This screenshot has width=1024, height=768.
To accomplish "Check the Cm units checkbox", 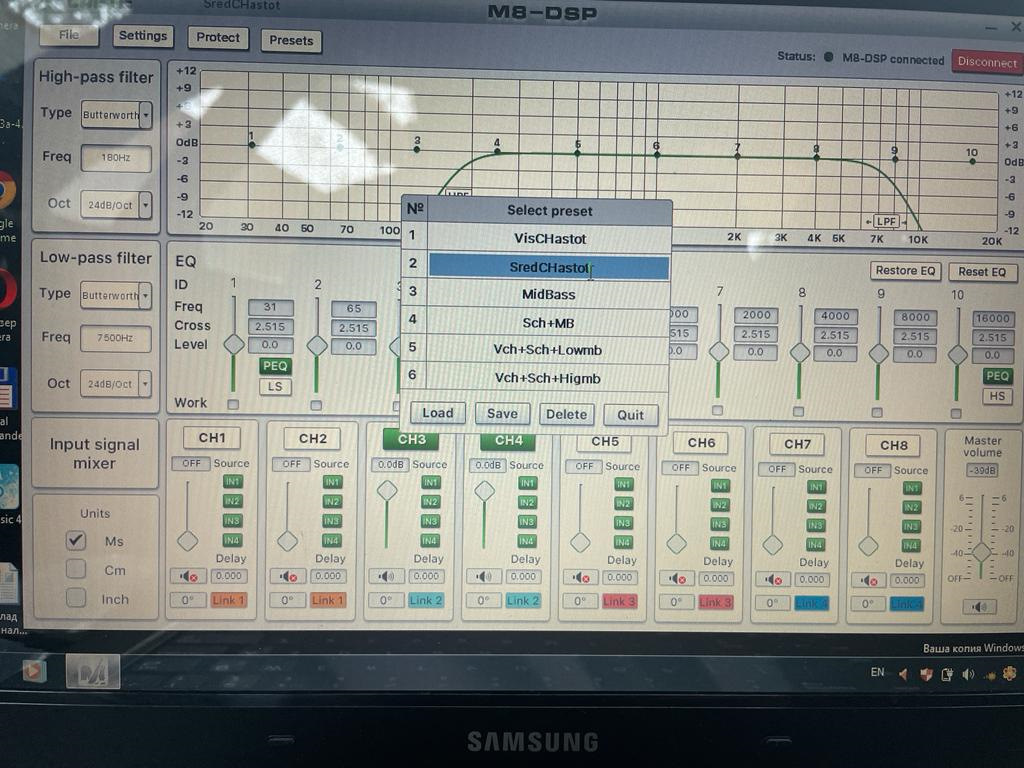I will pos(76,569).
